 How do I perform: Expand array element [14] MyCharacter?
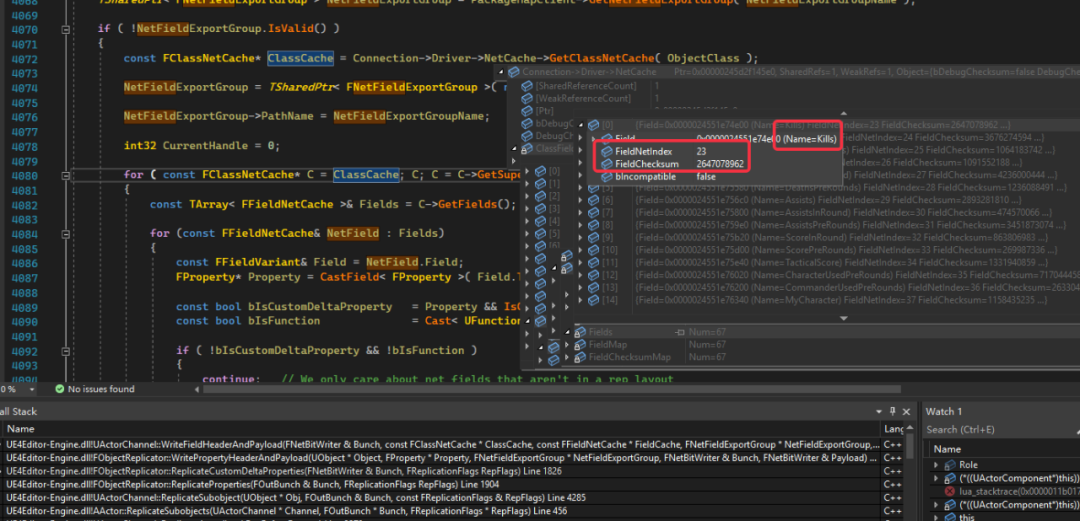click(x=581, y=300)
